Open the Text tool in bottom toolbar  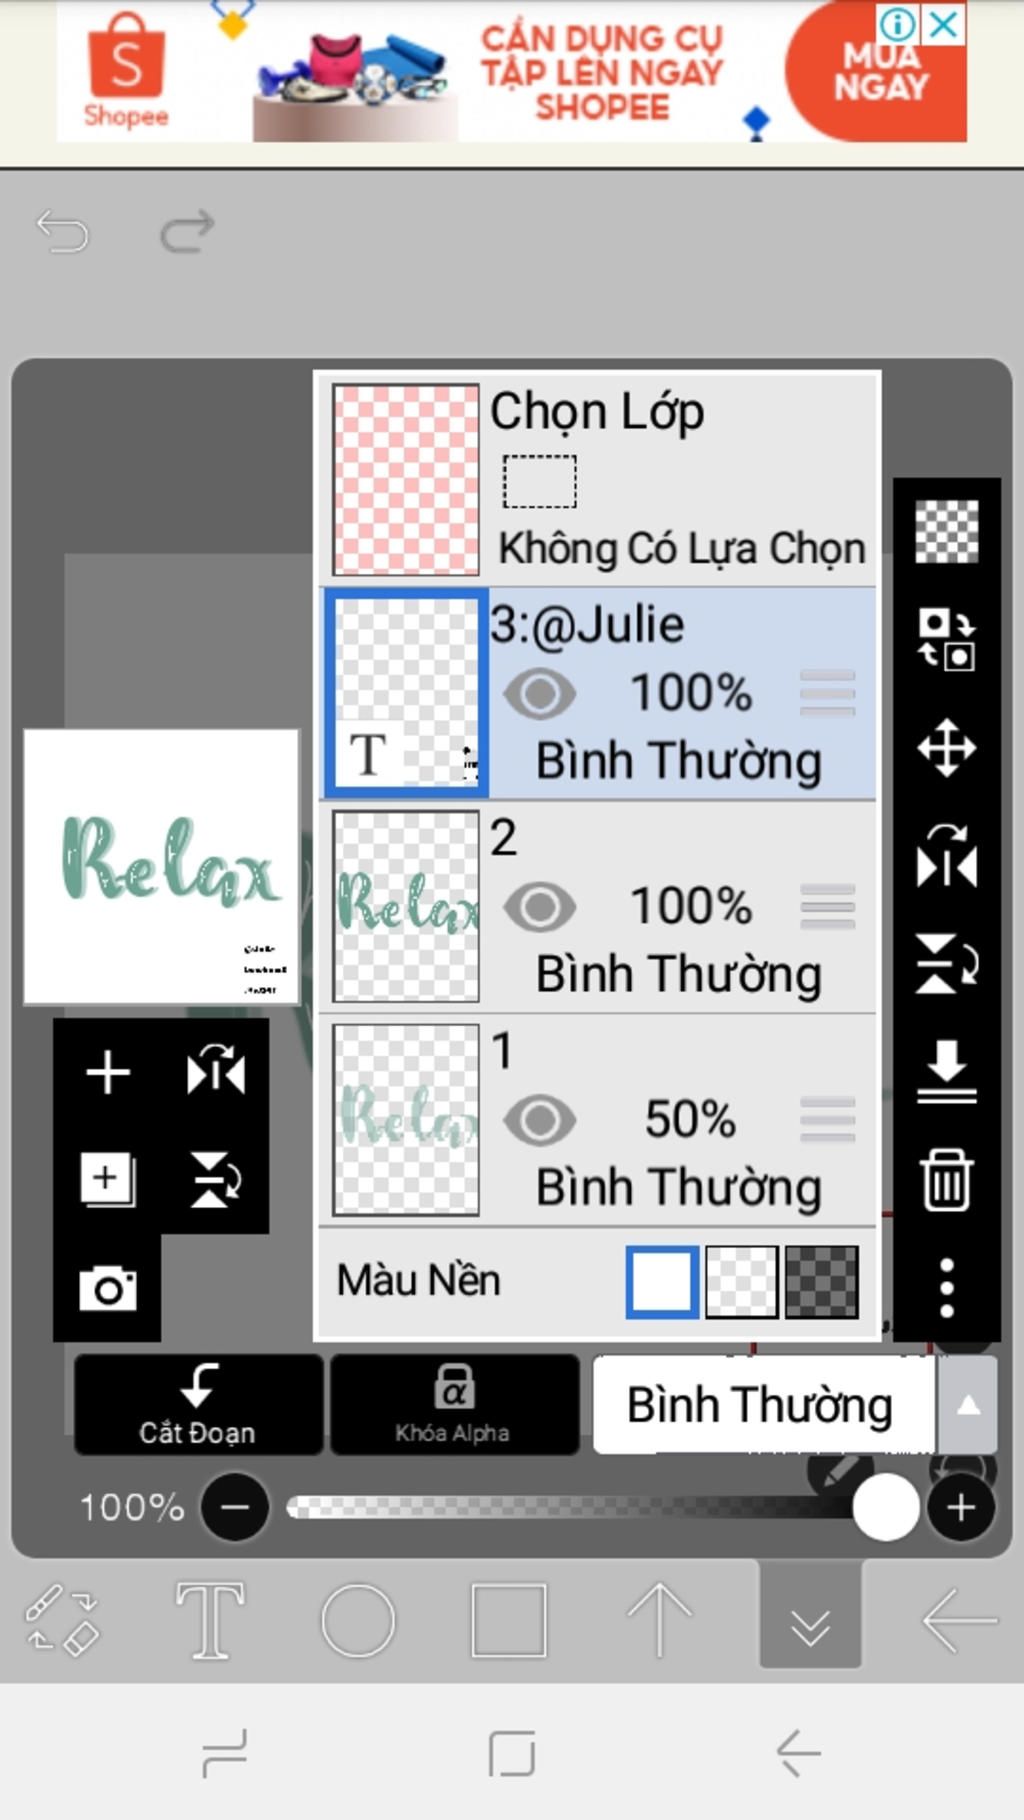210,1620
